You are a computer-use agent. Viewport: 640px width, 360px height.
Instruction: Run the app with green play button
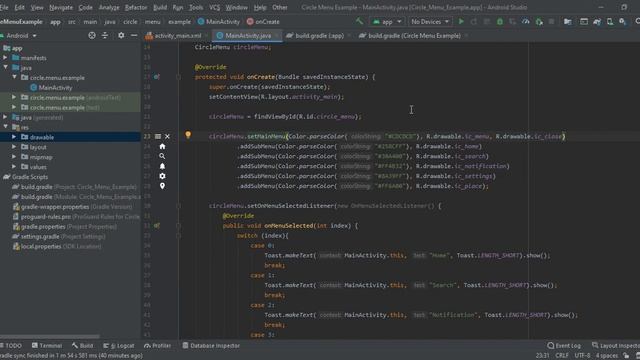click(461, 22)
